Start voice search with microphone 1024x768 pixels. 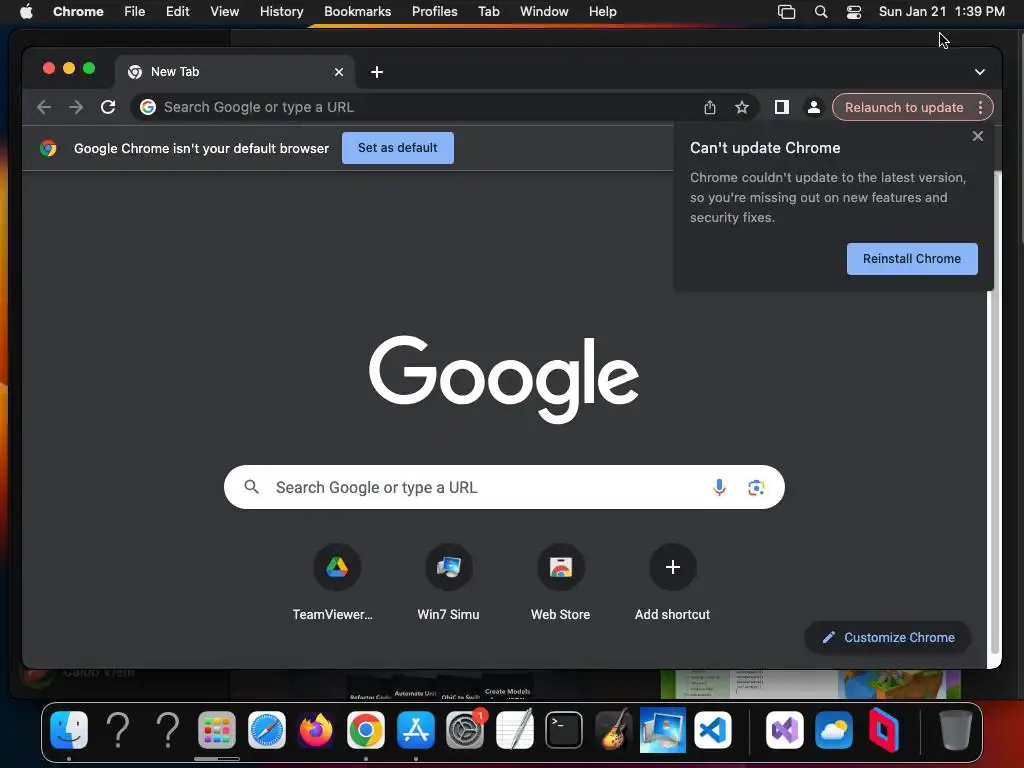(719, 487)
